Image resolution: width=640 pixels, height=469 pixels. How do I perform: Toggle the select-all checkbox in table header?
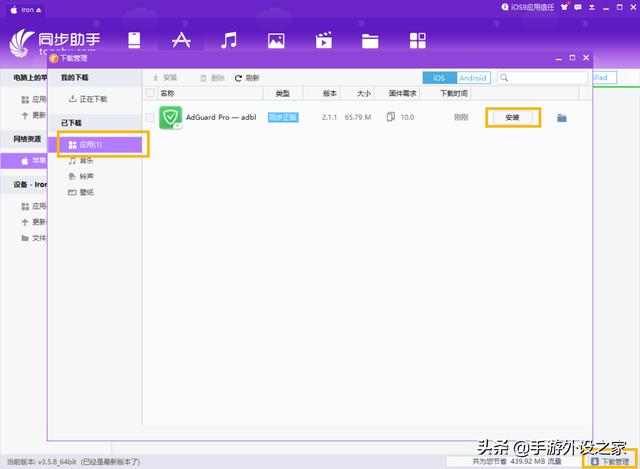[150, 93]
